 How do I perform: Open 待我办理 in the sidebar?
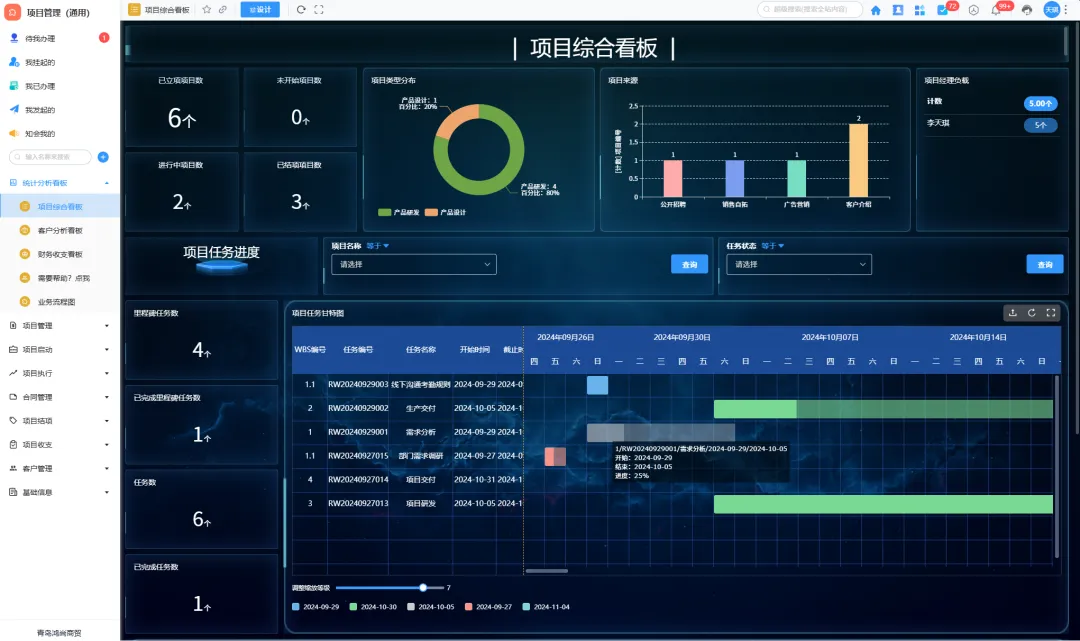pos(40,38)
